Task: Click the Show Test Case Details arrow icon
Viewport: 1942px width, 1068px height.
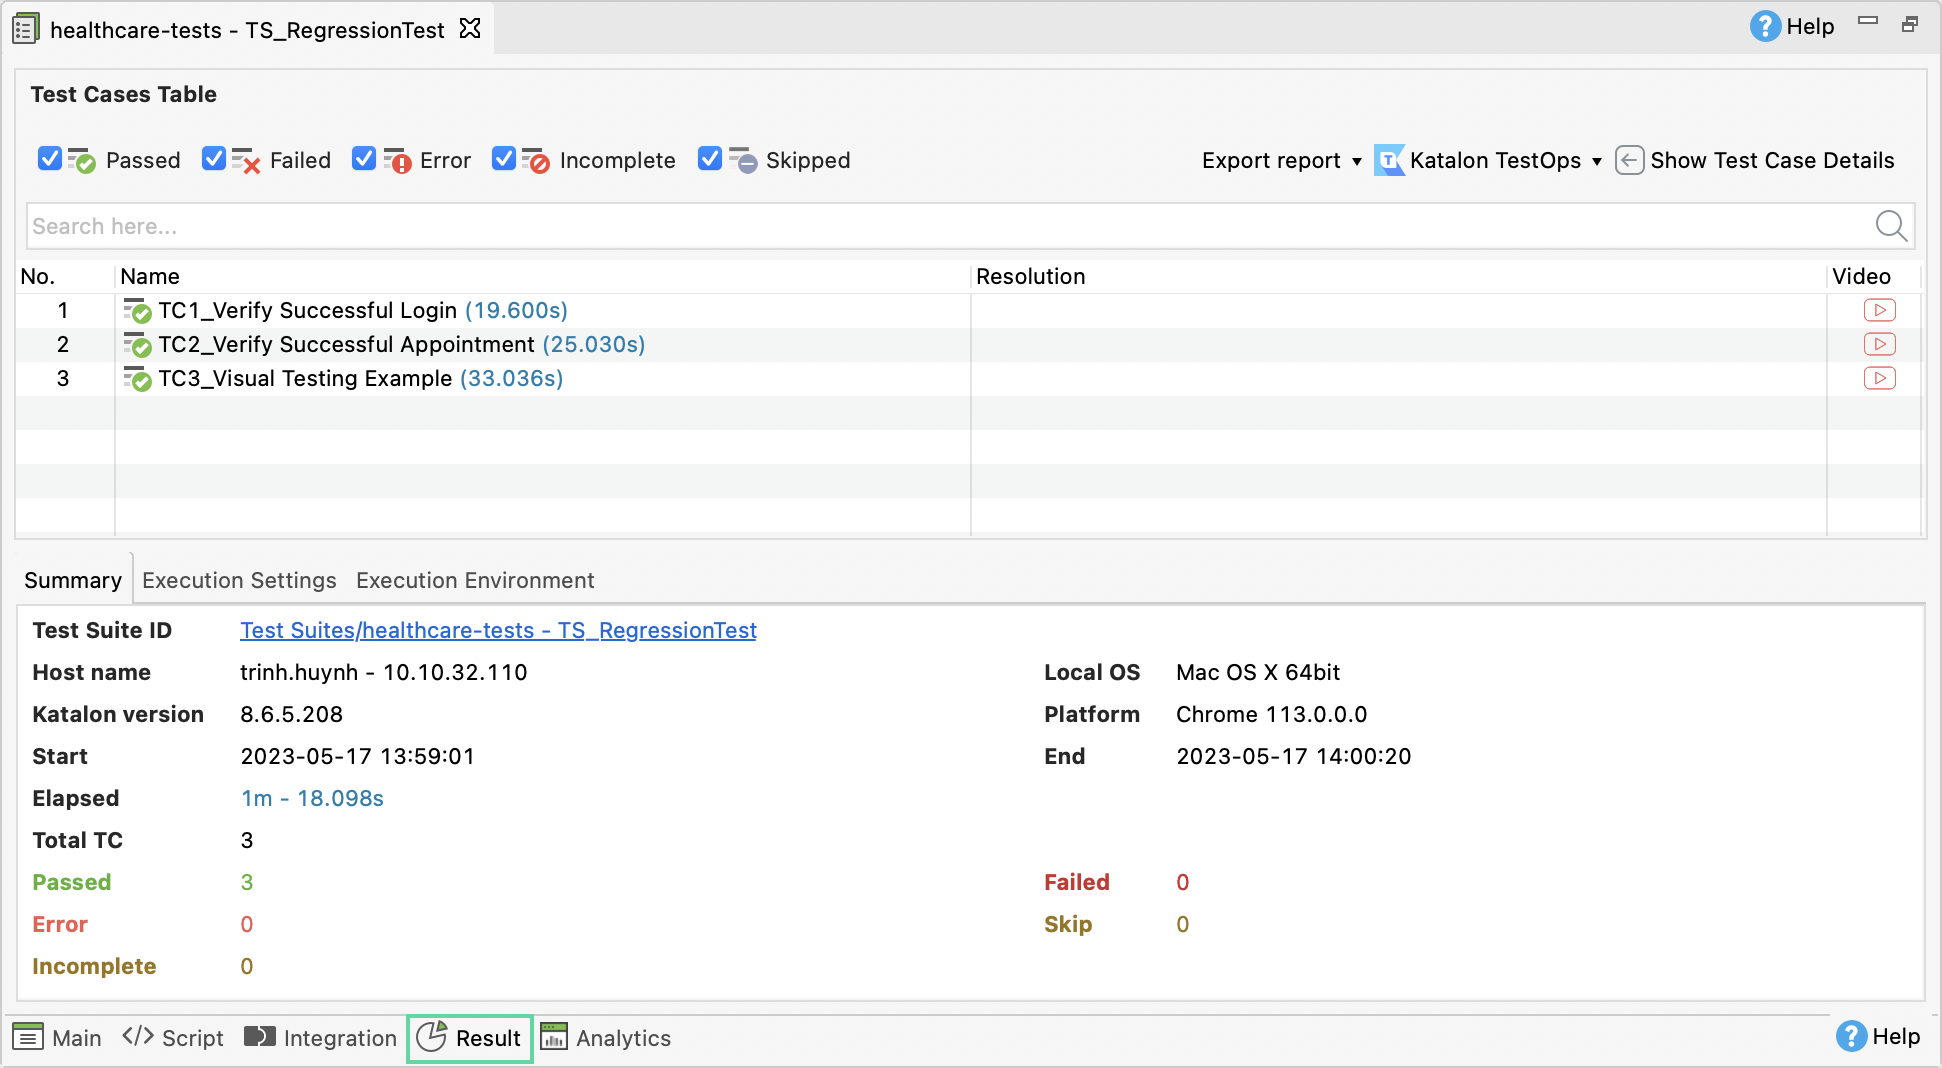Action: pos(1629,160)
